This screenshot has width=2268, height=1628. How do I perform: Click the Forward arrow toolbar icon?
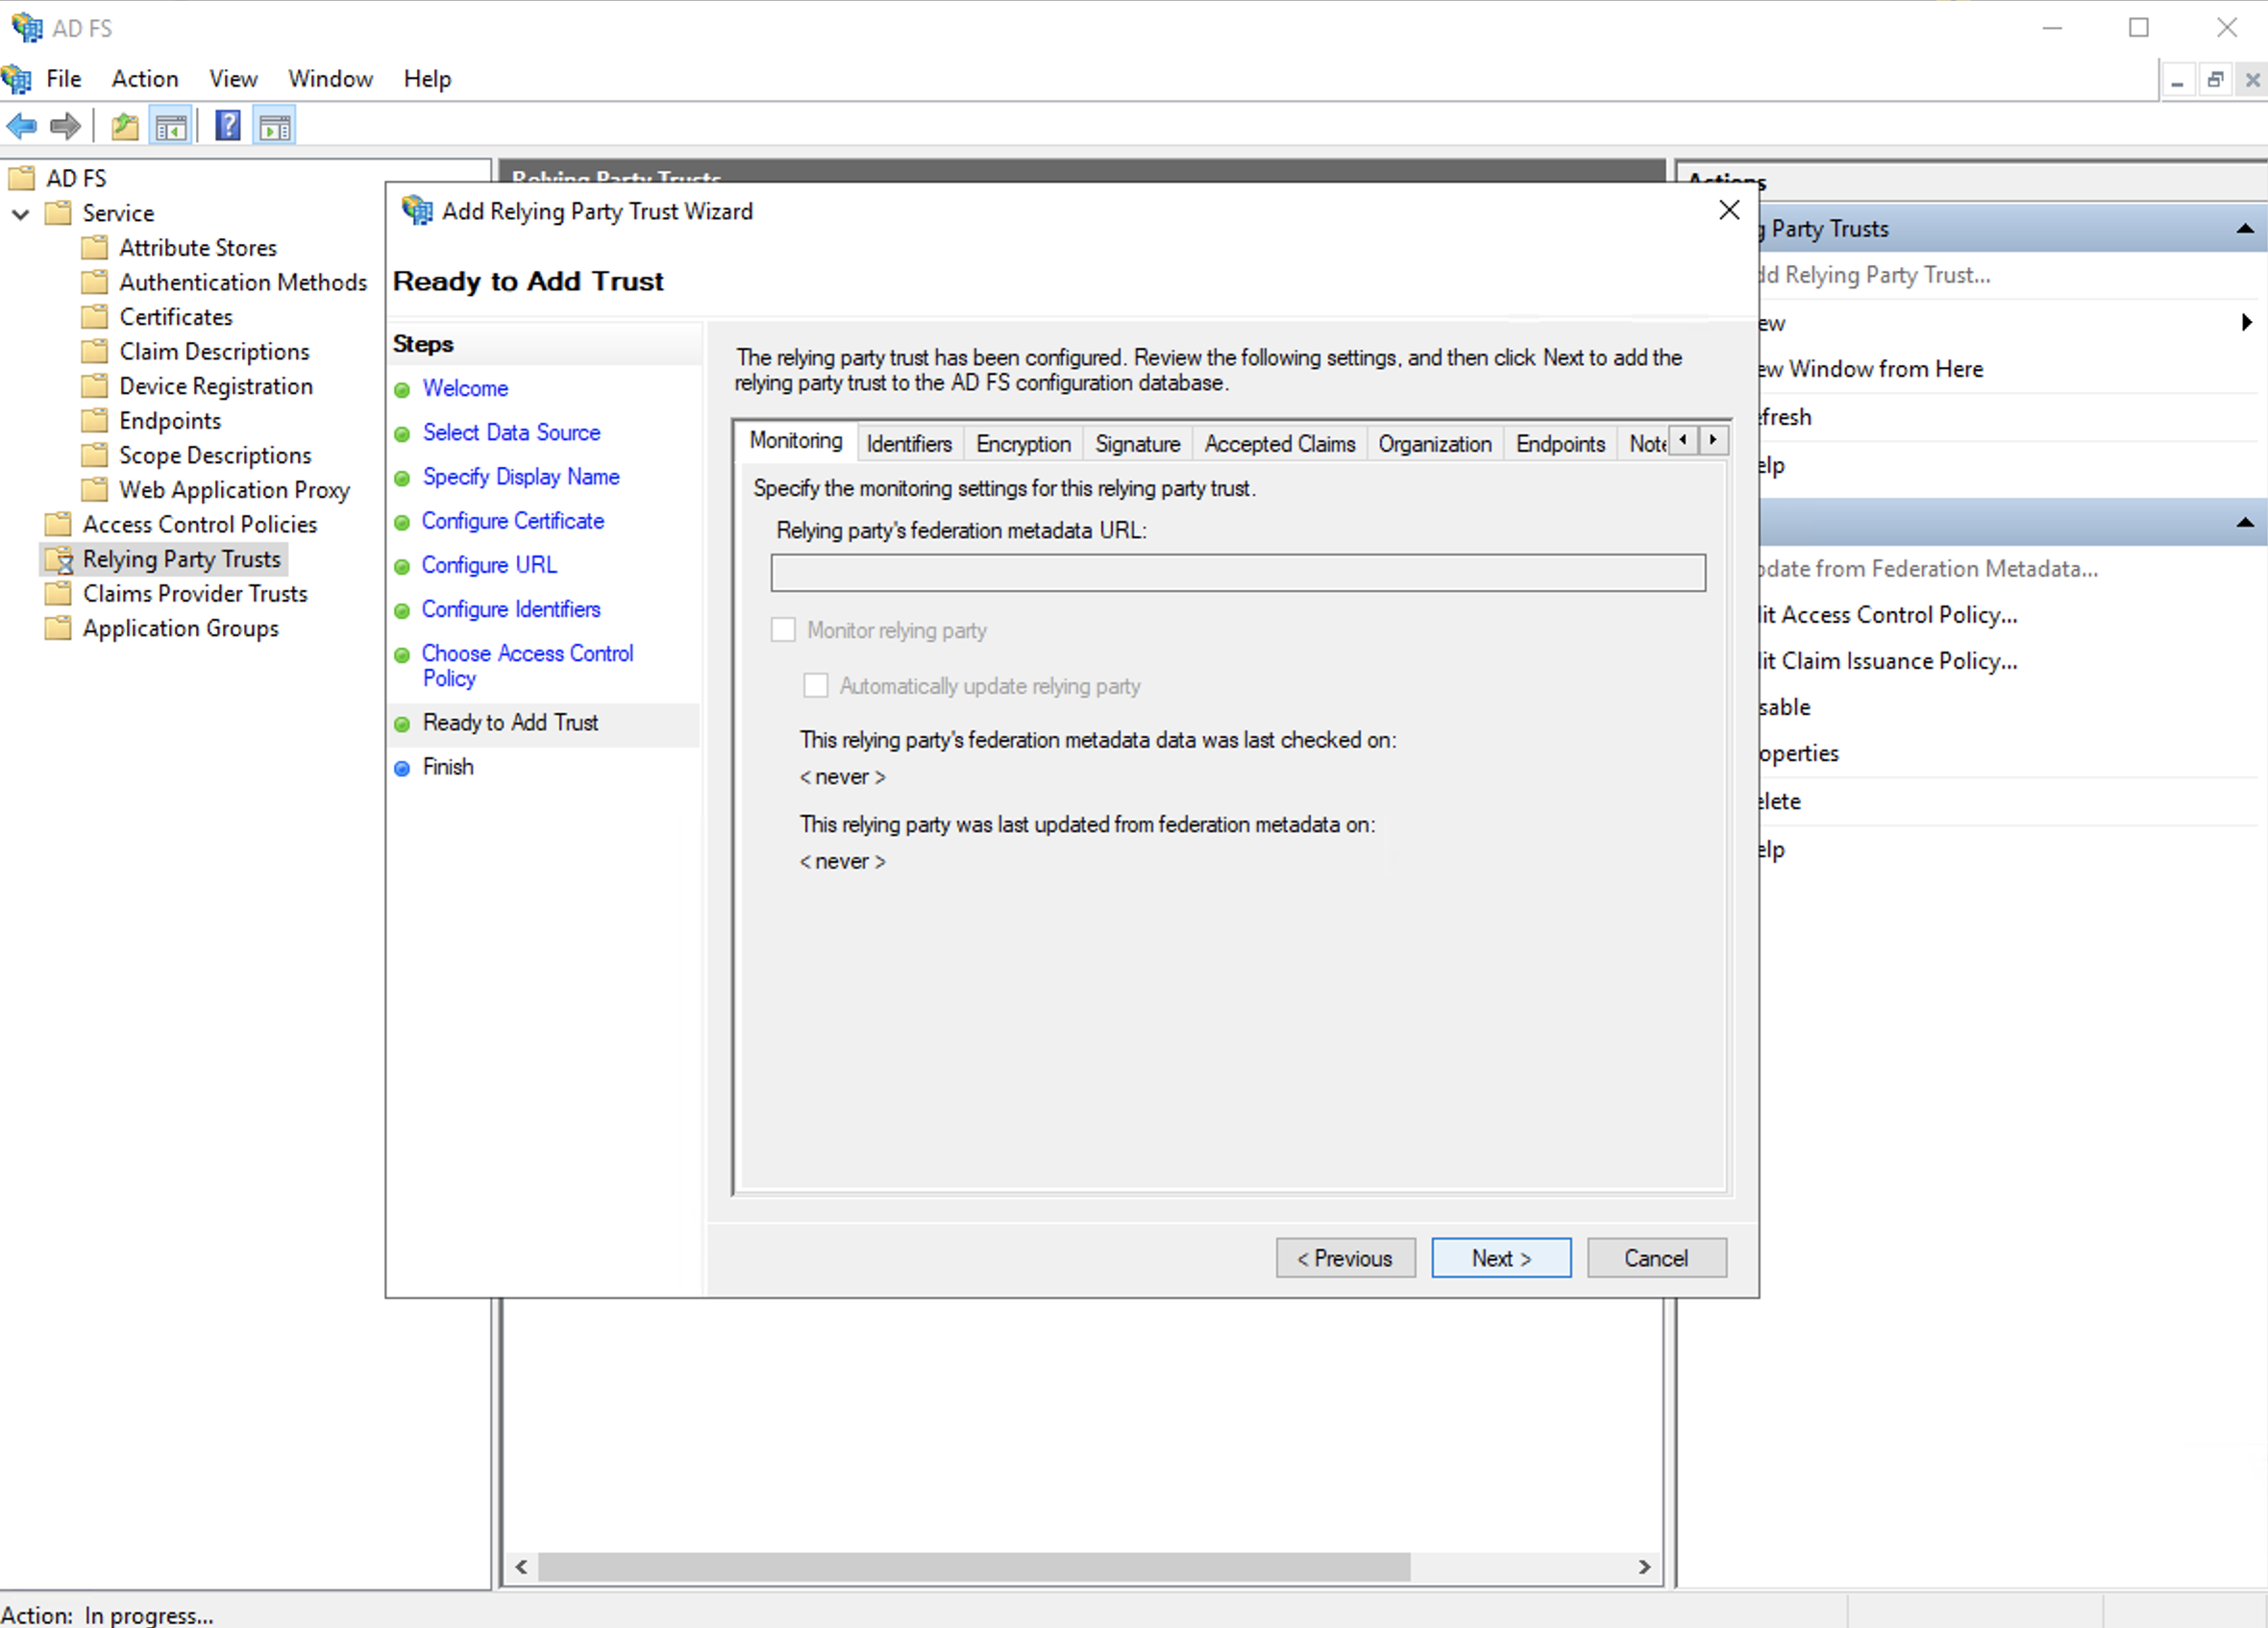65,126
